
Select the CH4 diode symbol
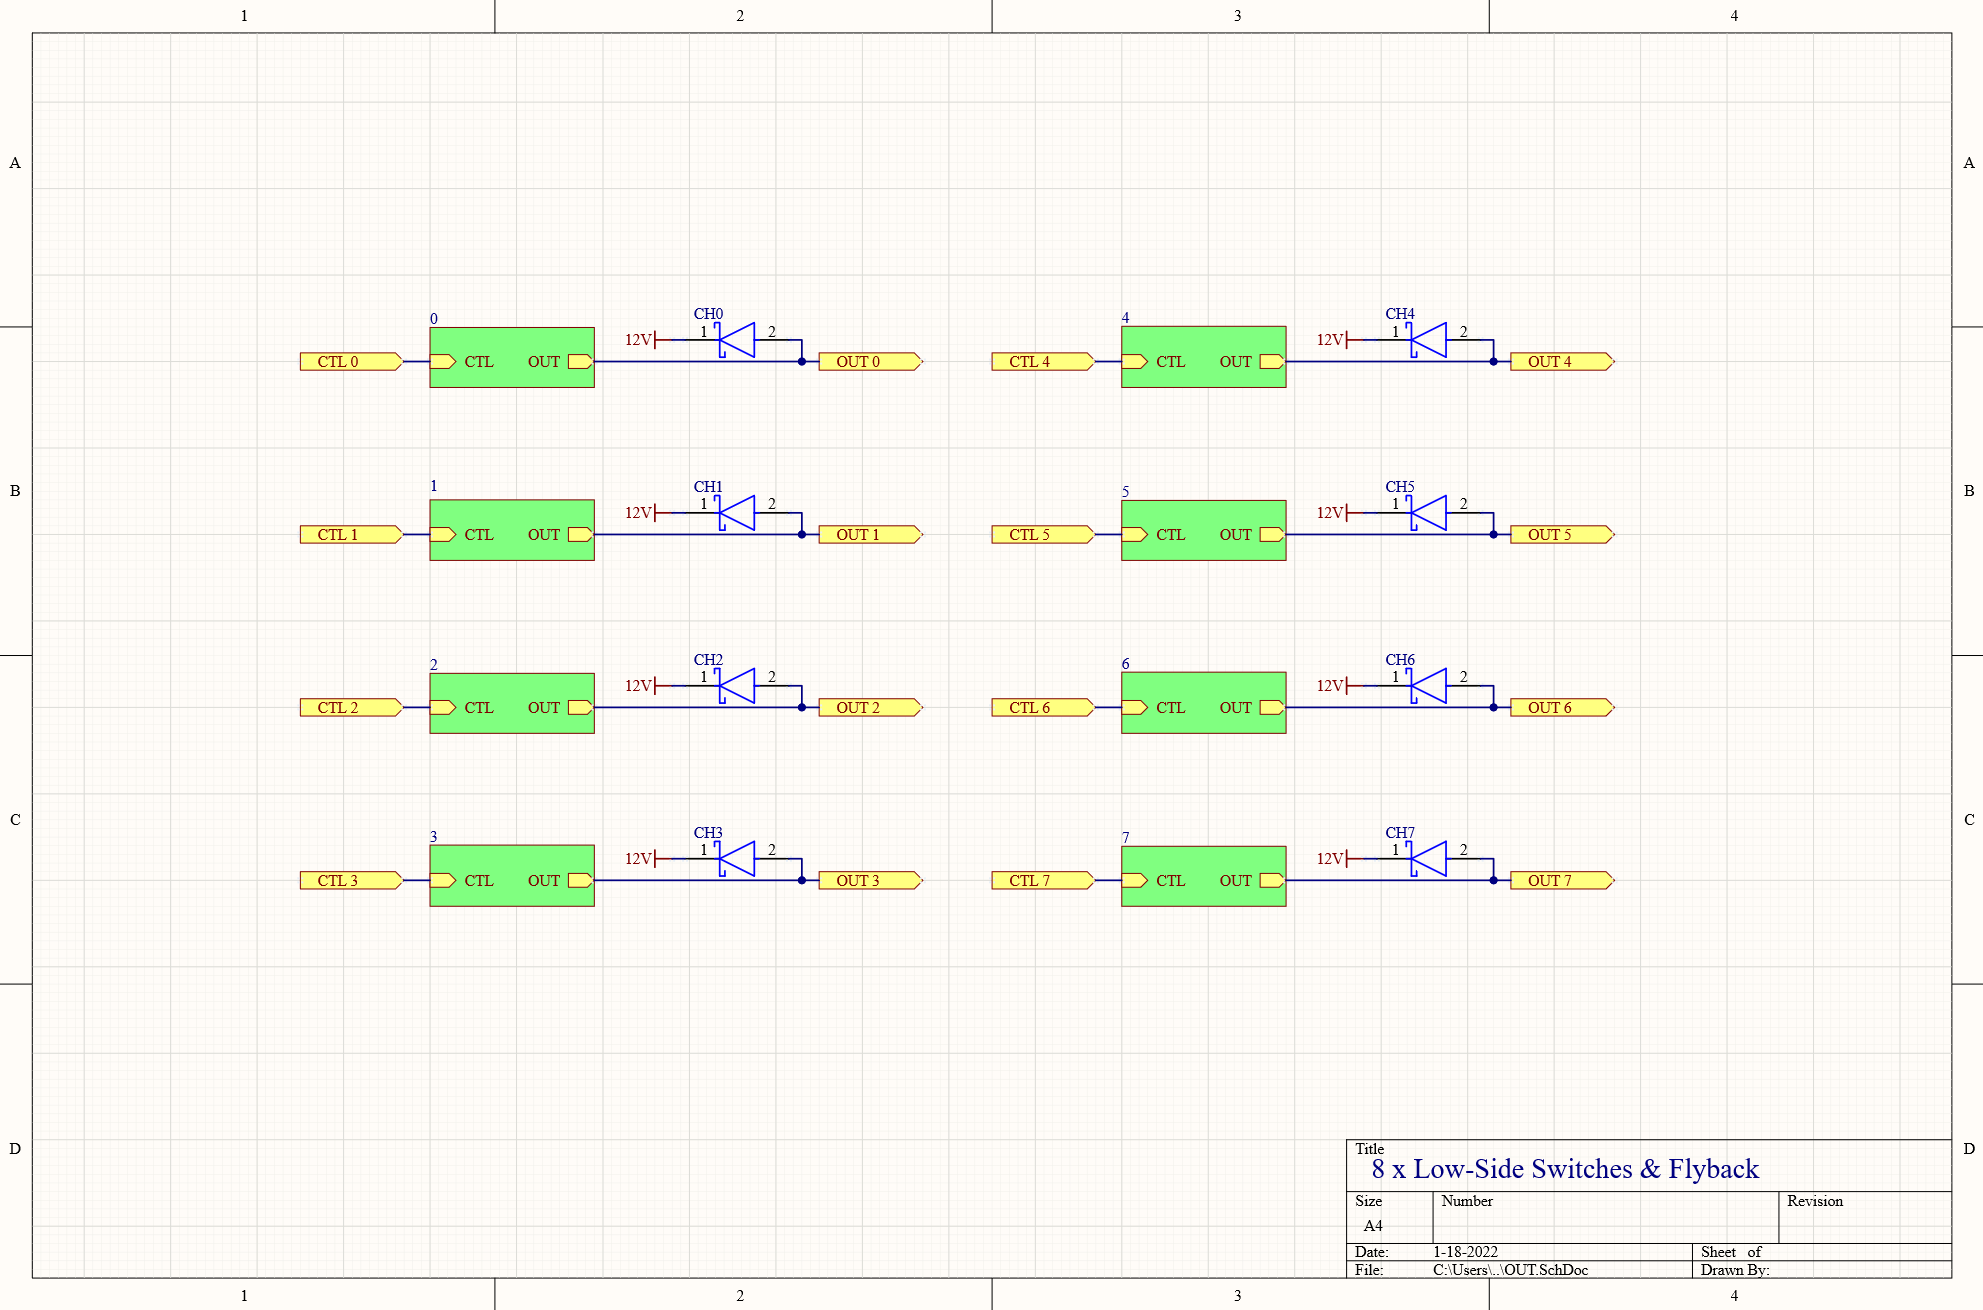pos(1427,341)
